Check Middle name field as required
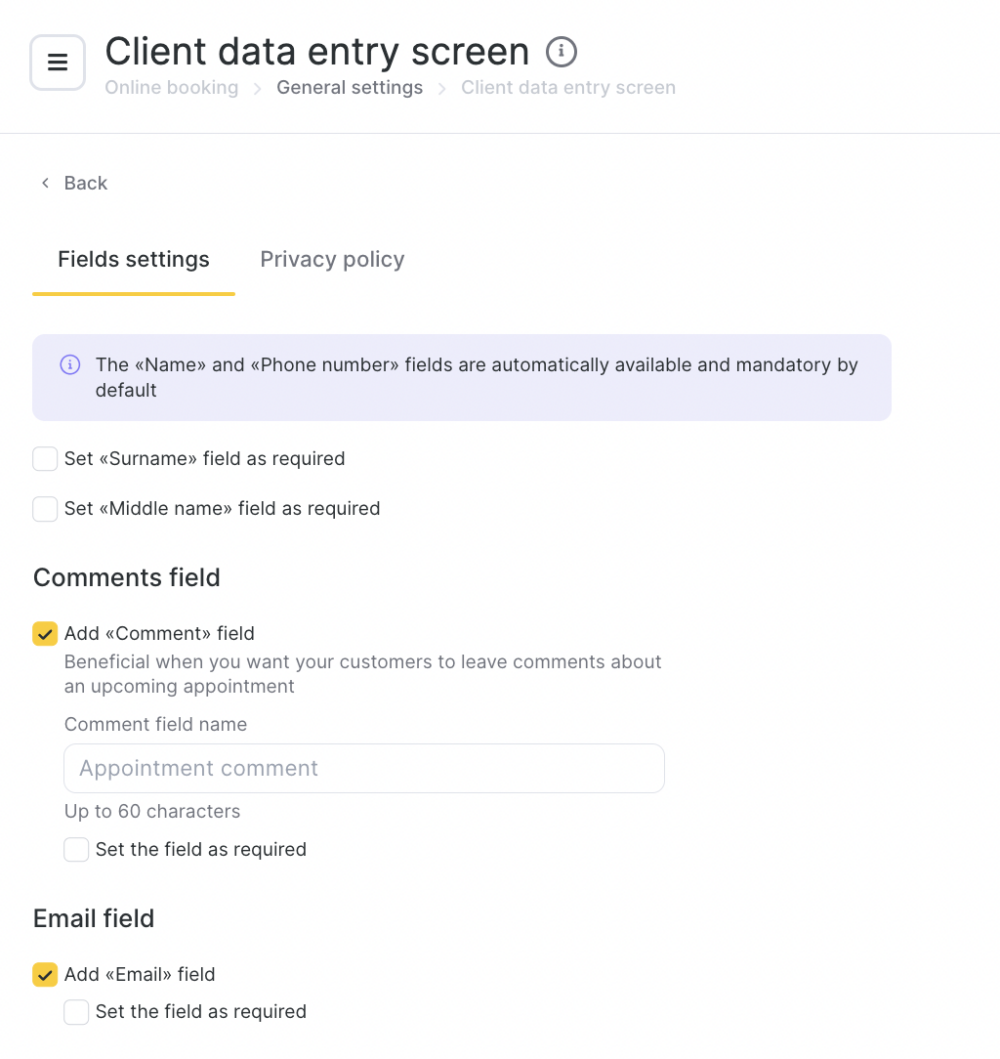The height and width of the screenshot is (1059, 1000). point(45,509)
